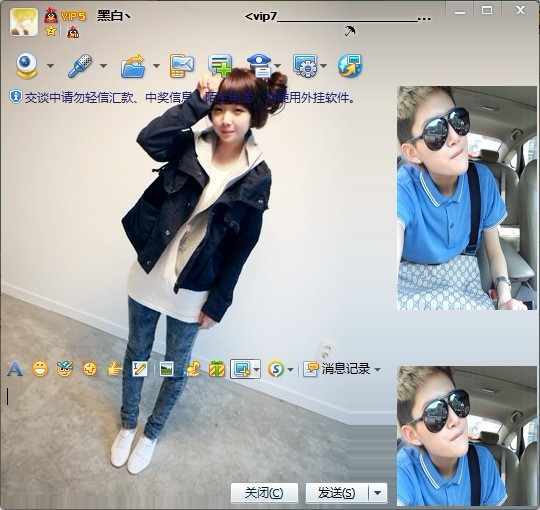Click the 发送(S) send button
The image size is (540, 510).
click(x=337, y=493)
